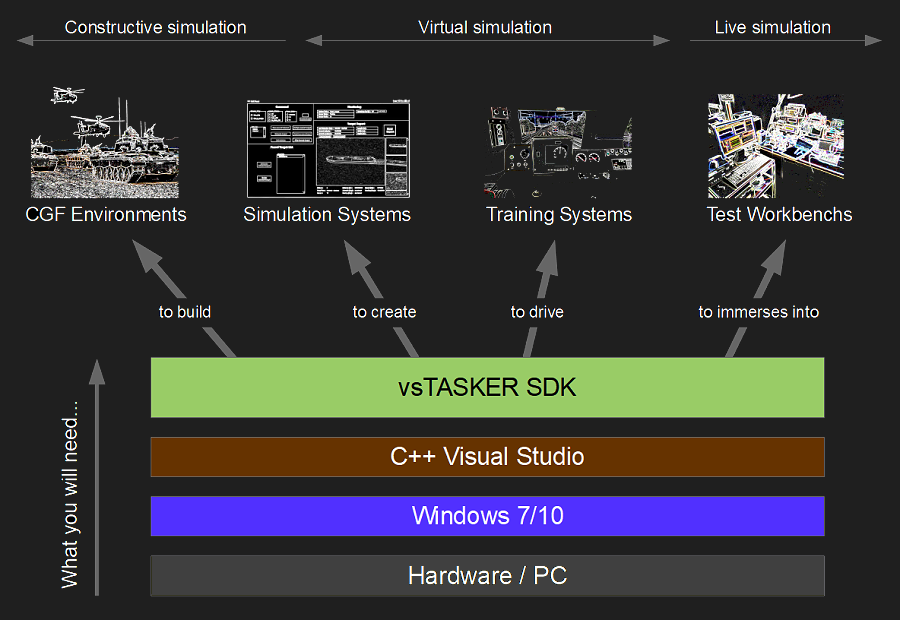Click the Live simulation heading

(x=772, y=27)
